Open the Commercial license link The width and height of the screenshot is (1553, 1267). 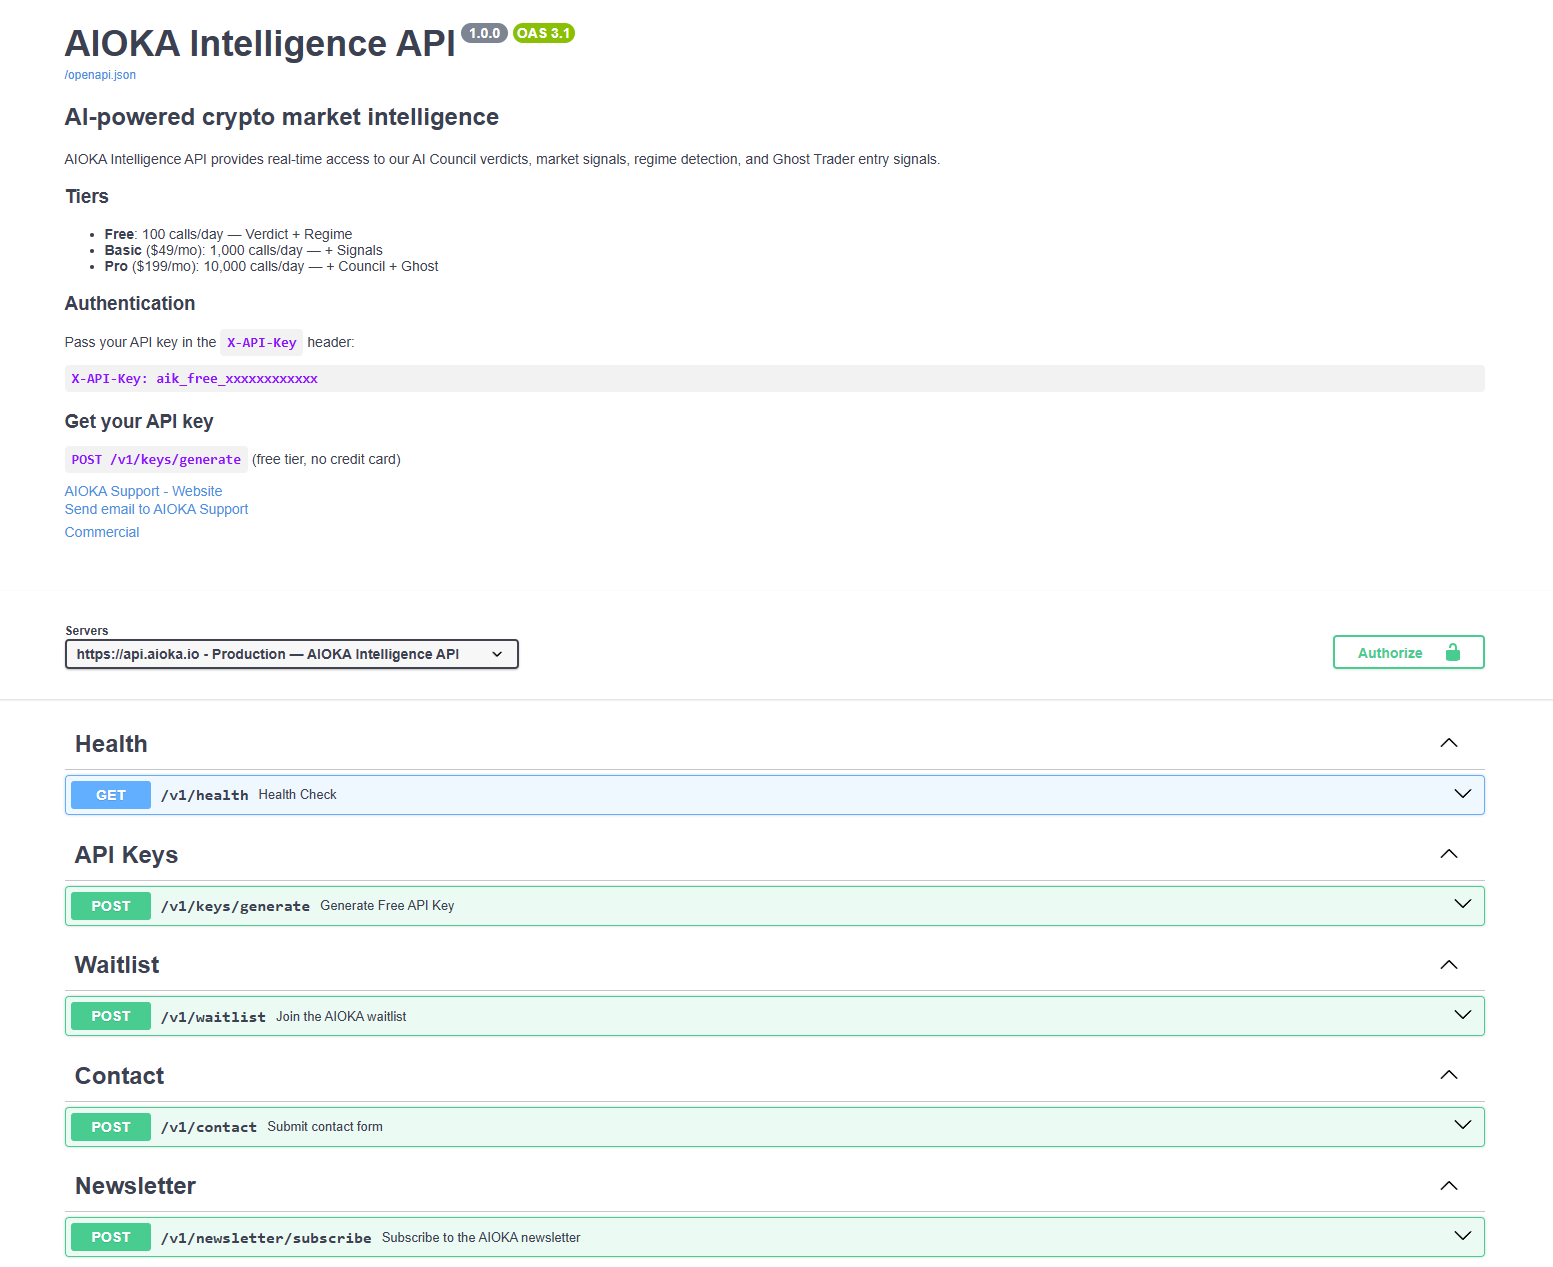102,532
